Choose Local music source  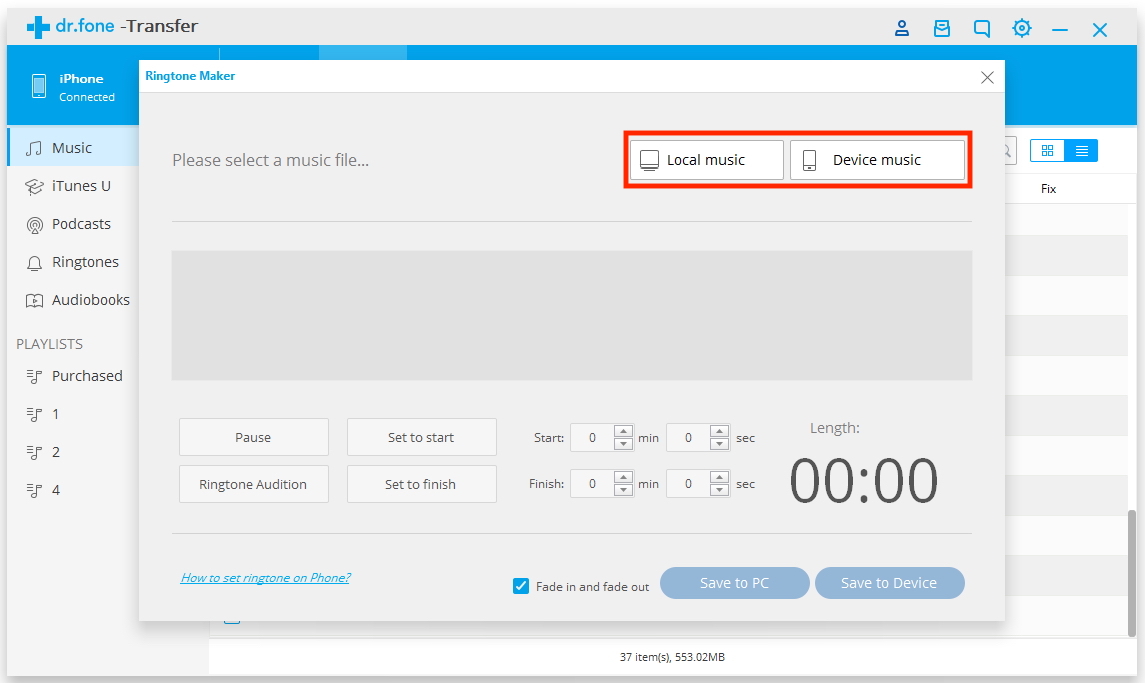[x=706, y=160]
